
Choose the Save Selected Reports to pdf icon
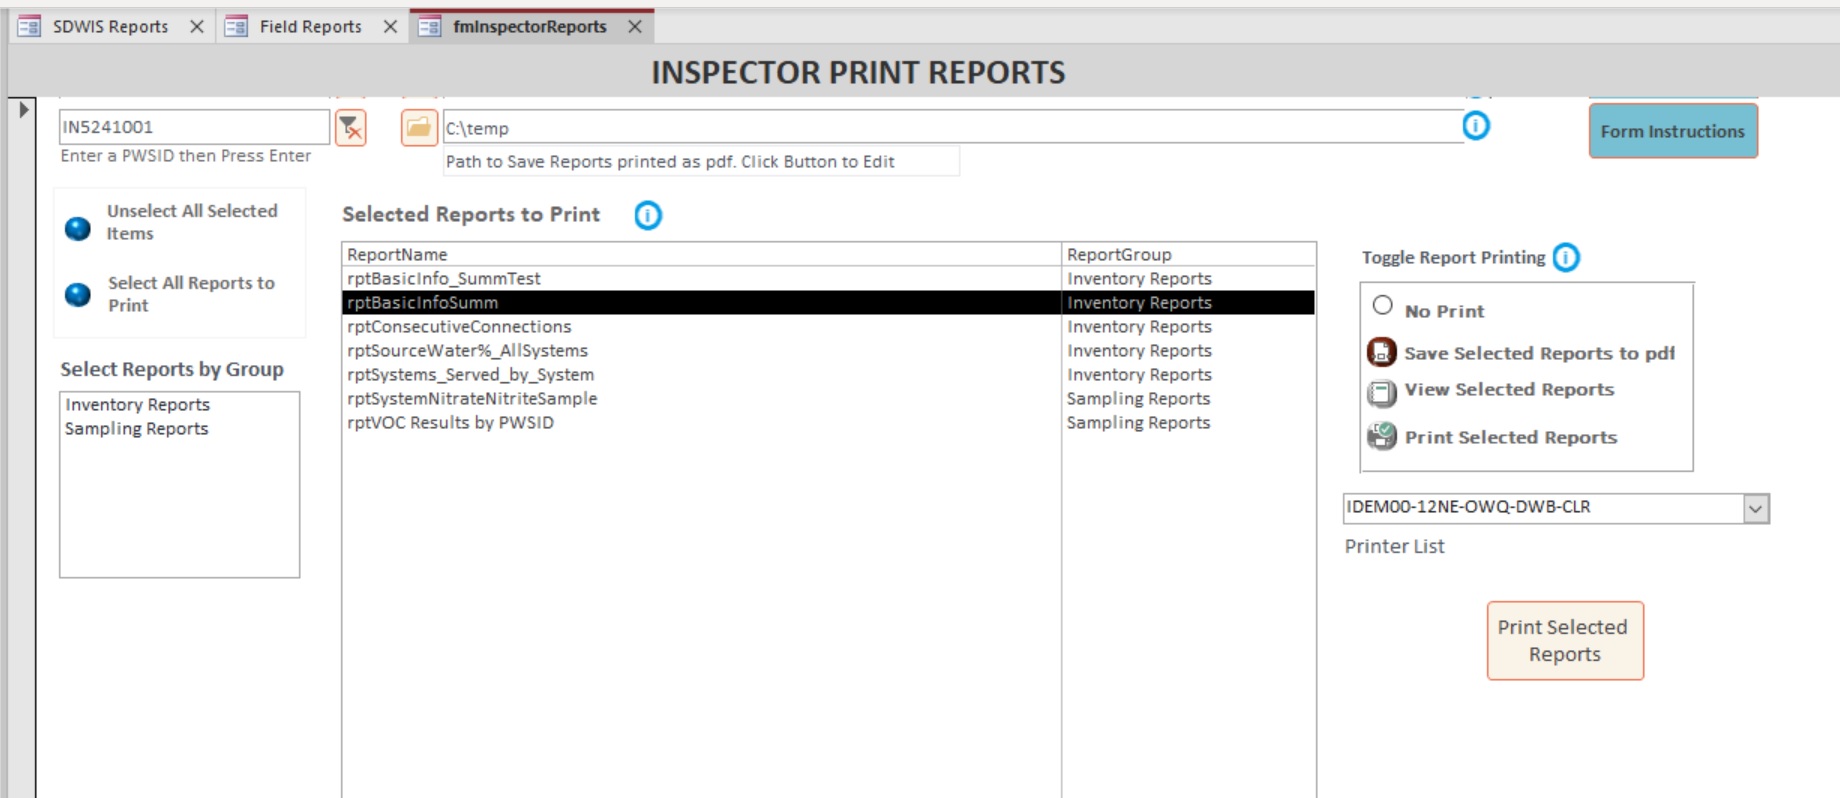tap(1382, 352)
